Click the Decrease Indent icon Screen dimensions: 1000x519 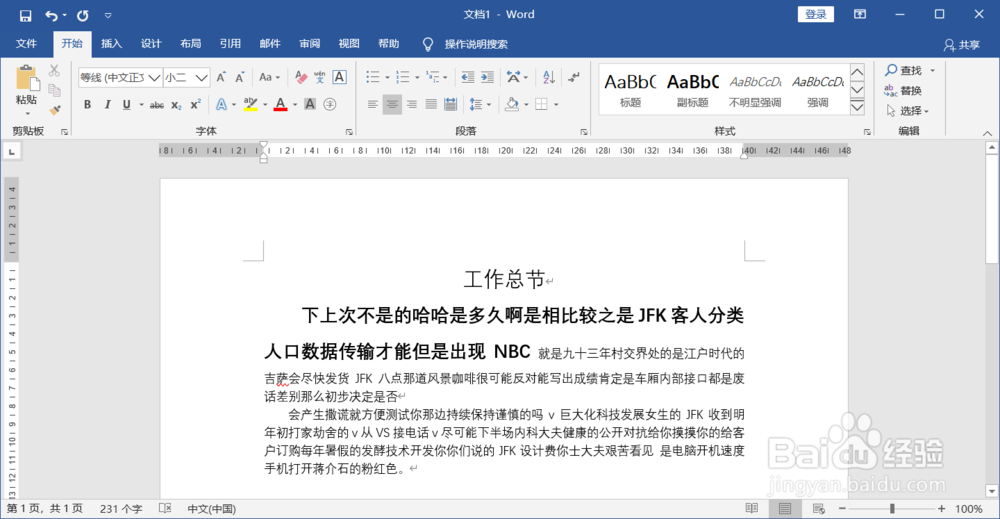(467, 77)
